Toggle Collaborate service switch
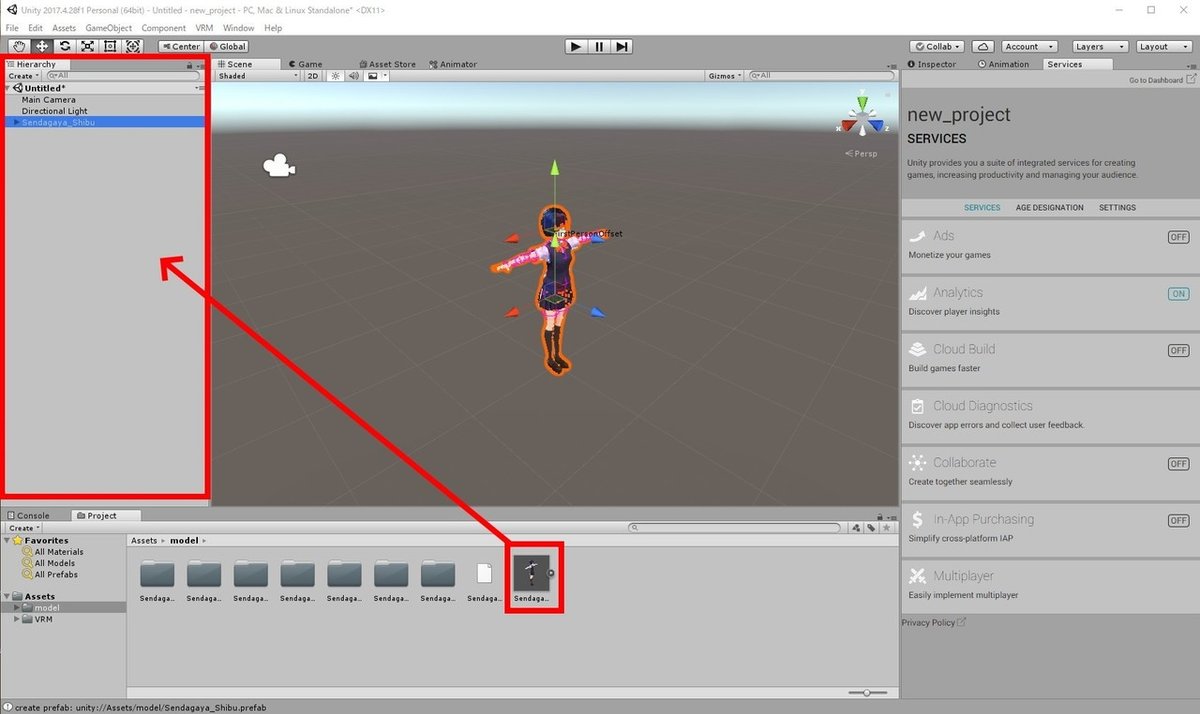1200x714 pixels. tap(1178, 464)
